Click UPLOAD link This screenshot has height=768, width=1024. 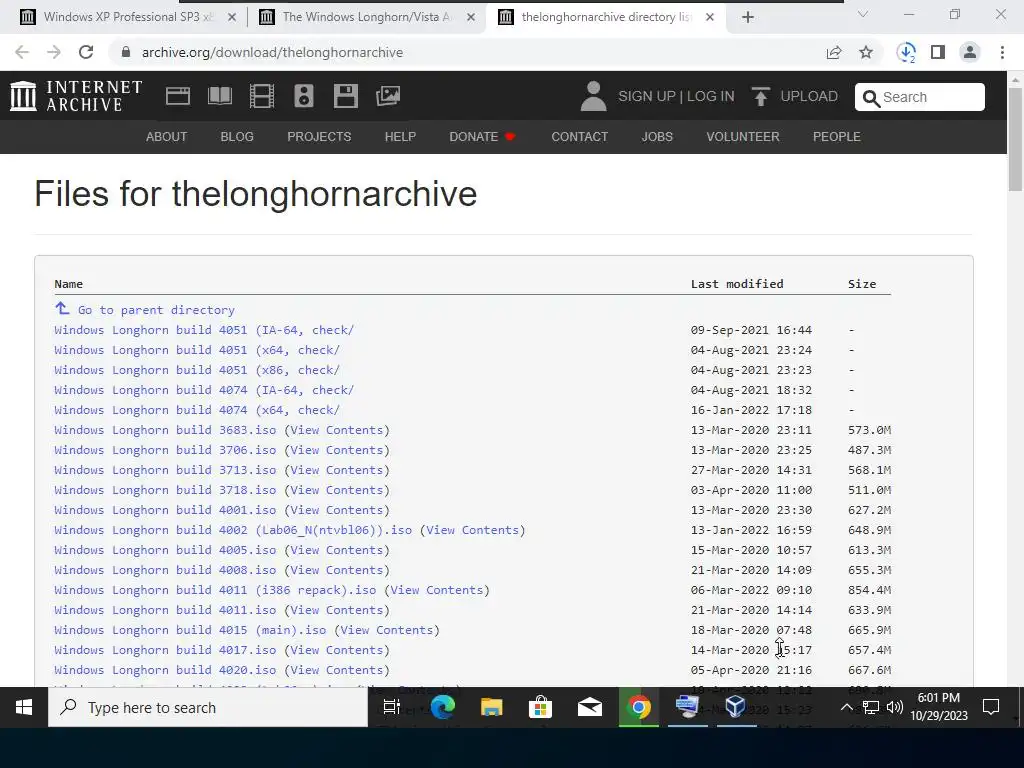(808, 96)
